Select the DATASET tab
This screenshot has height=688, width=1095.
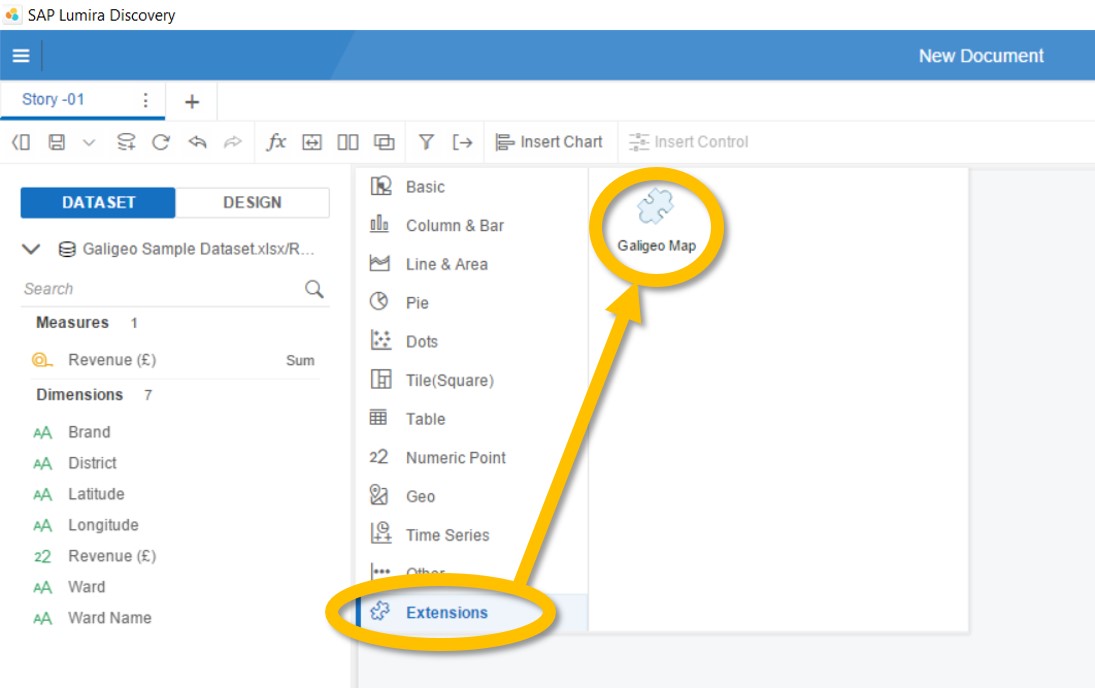coord(98,203)
